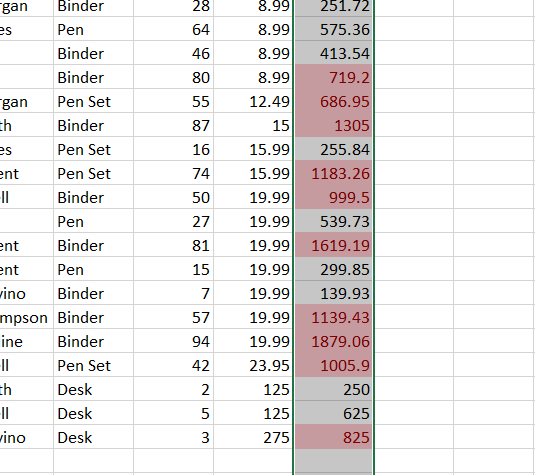
Task: Select the highlighted 1305 total cell
Action: pos(333,125)
